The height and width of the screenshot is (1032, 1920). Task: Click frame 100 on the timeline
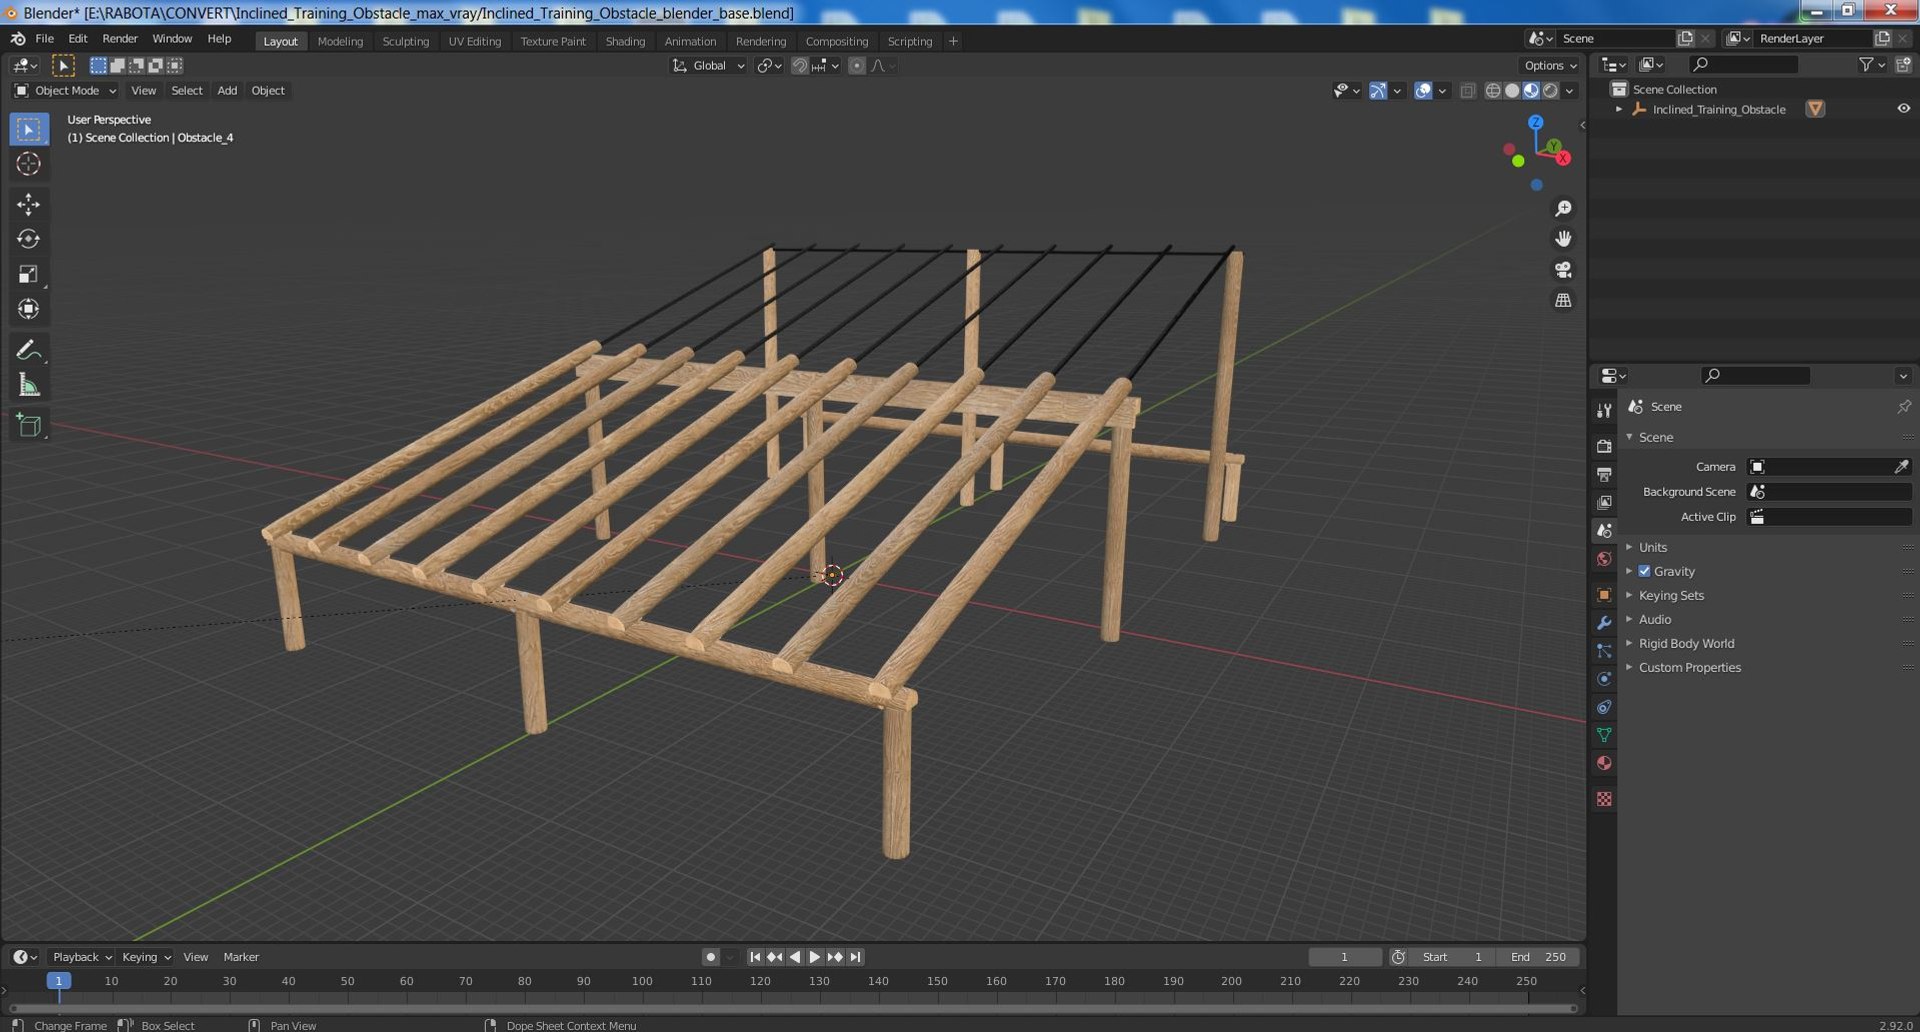click(x=642, y=982)
